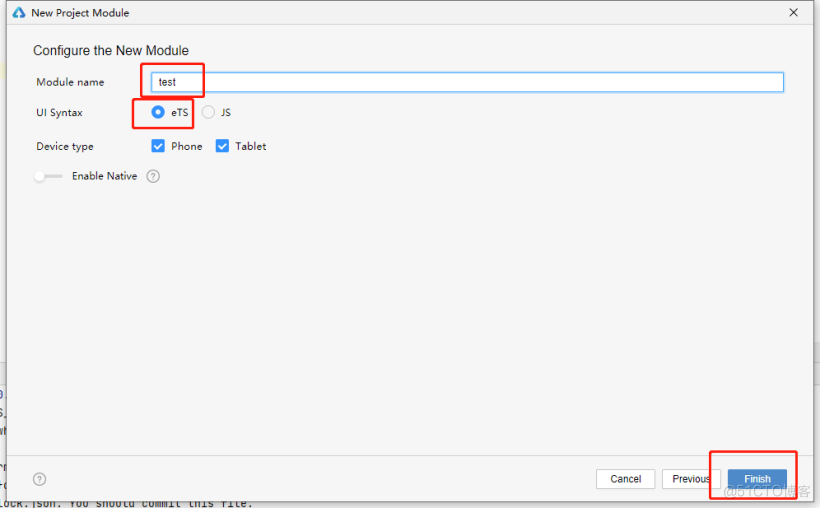
Task: Open the dialog help icon at bottom left
Action: click(40, 479)
